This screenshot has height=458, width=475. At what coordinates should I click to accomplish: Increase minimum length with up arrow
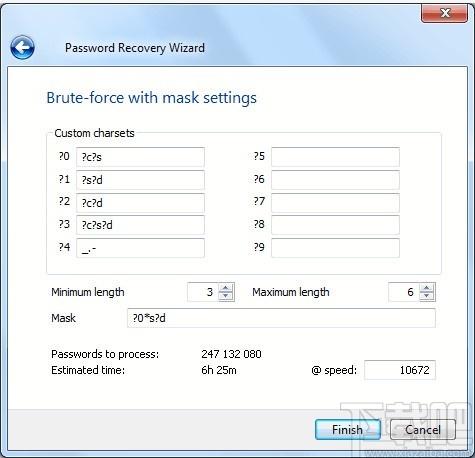pos(226,288)
